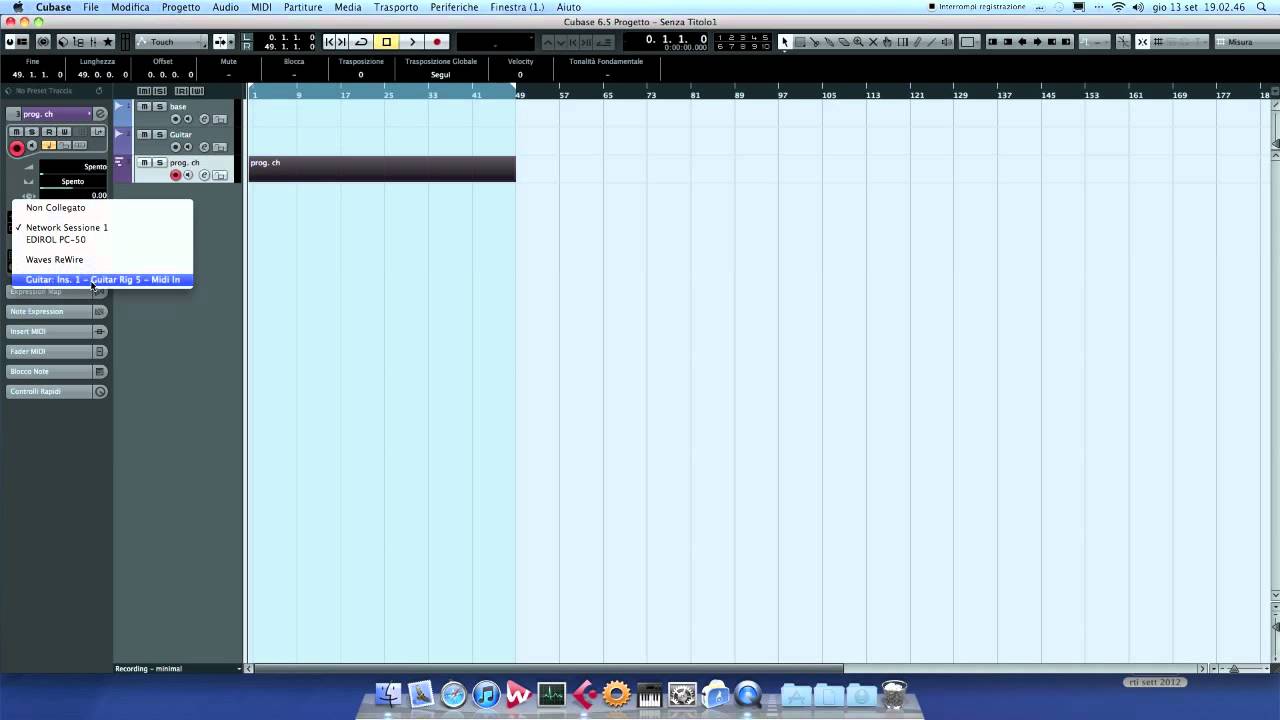1280x720 pixels.
Task: Click the Wi-Fi status menu icon
Action: pyautogui.click(x=1118, y=7)
